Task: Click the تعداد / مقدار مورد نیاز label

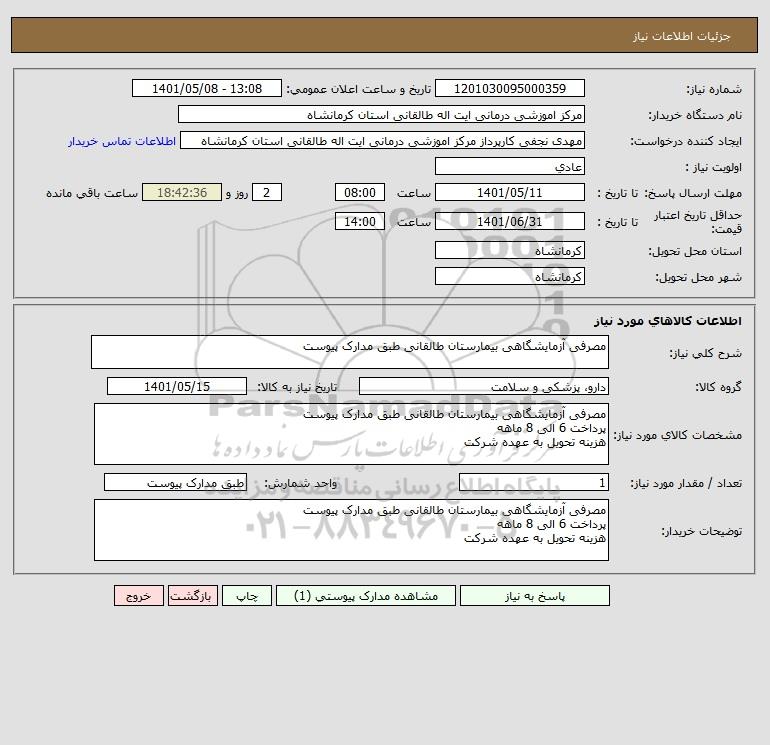Action: pyautogui.click(x=686, y=483)
